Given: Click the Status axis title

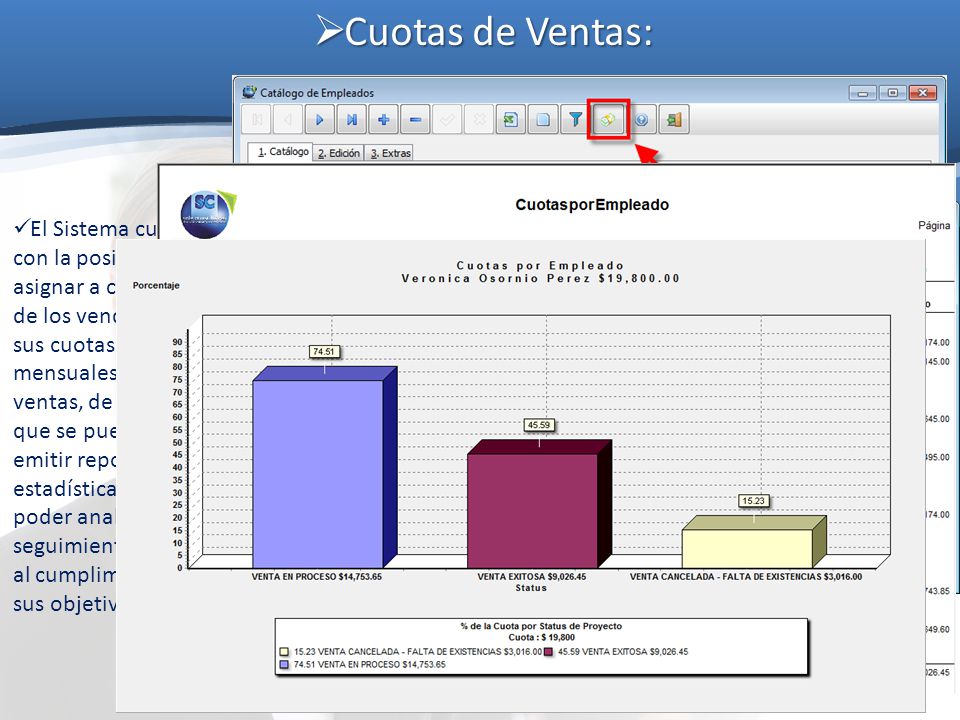Looking at the screenshot, I should 531,588.
